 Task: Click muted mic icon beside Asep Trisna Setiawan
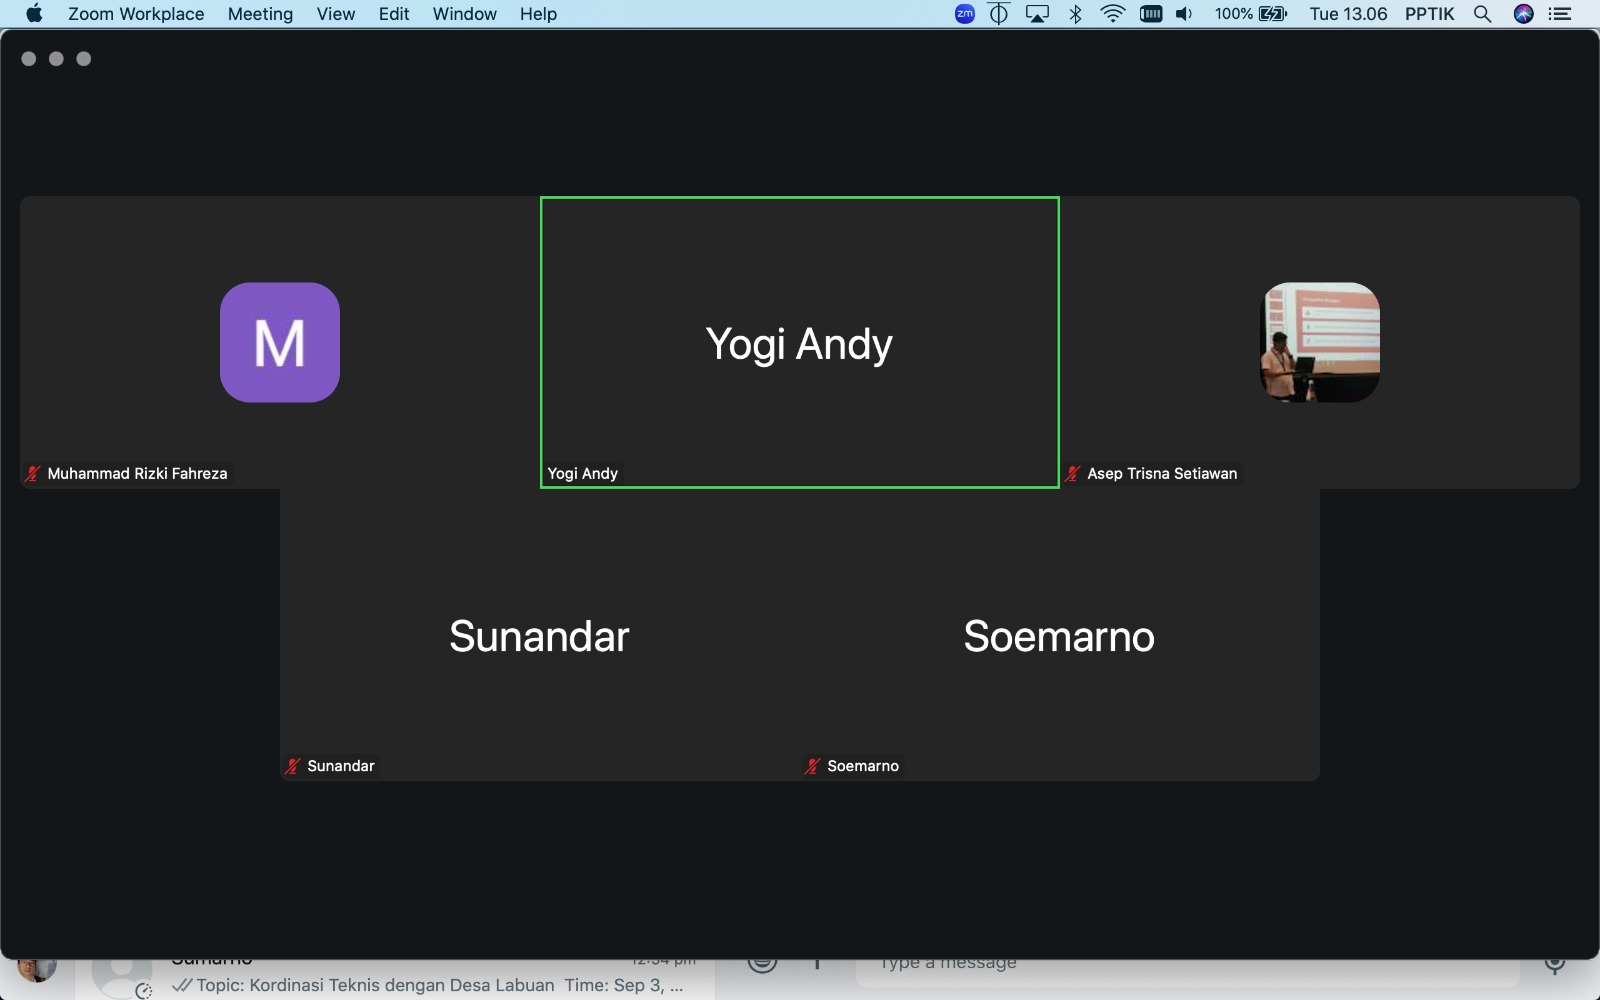(x=1073, y=473)
